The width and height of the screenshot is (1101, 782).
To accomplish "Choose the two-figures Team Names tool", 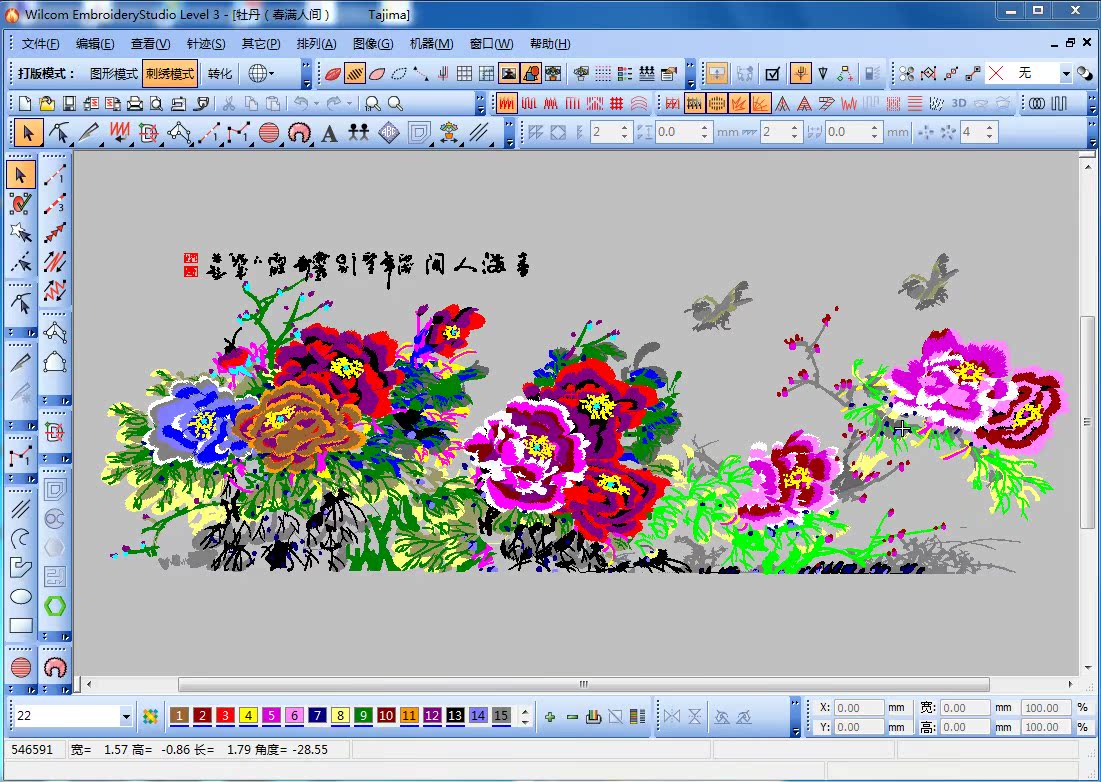I will 359,132.
